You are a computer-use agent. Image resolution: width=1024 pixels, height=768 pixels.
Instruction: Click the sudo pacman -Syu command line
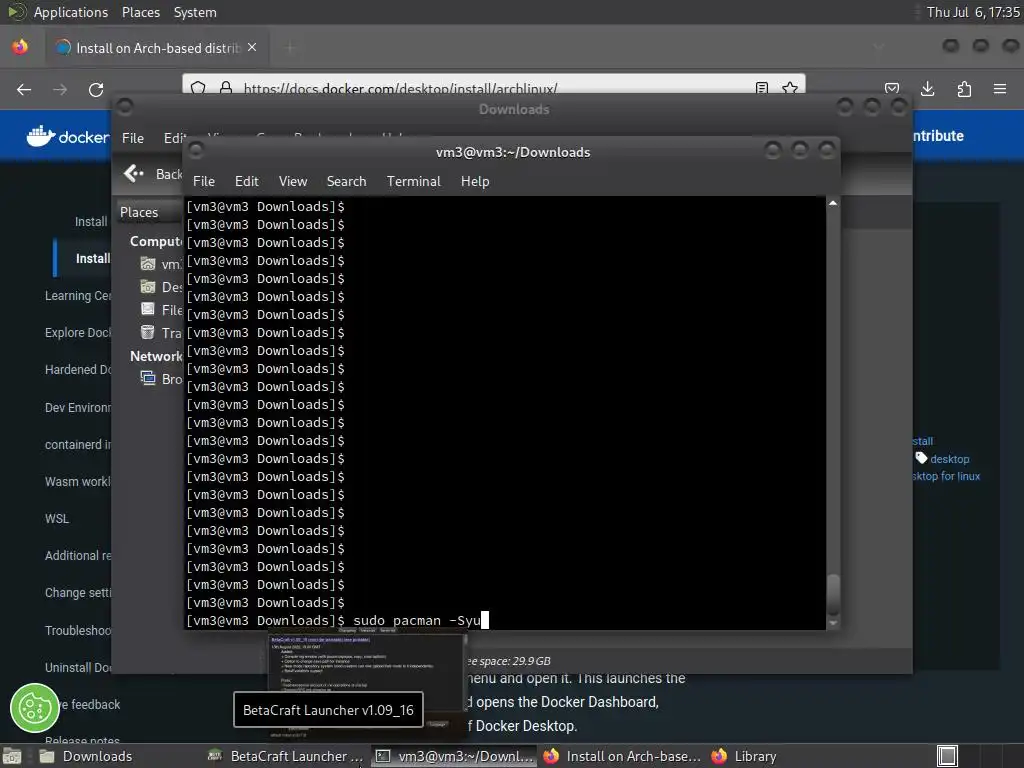(417, 620)
